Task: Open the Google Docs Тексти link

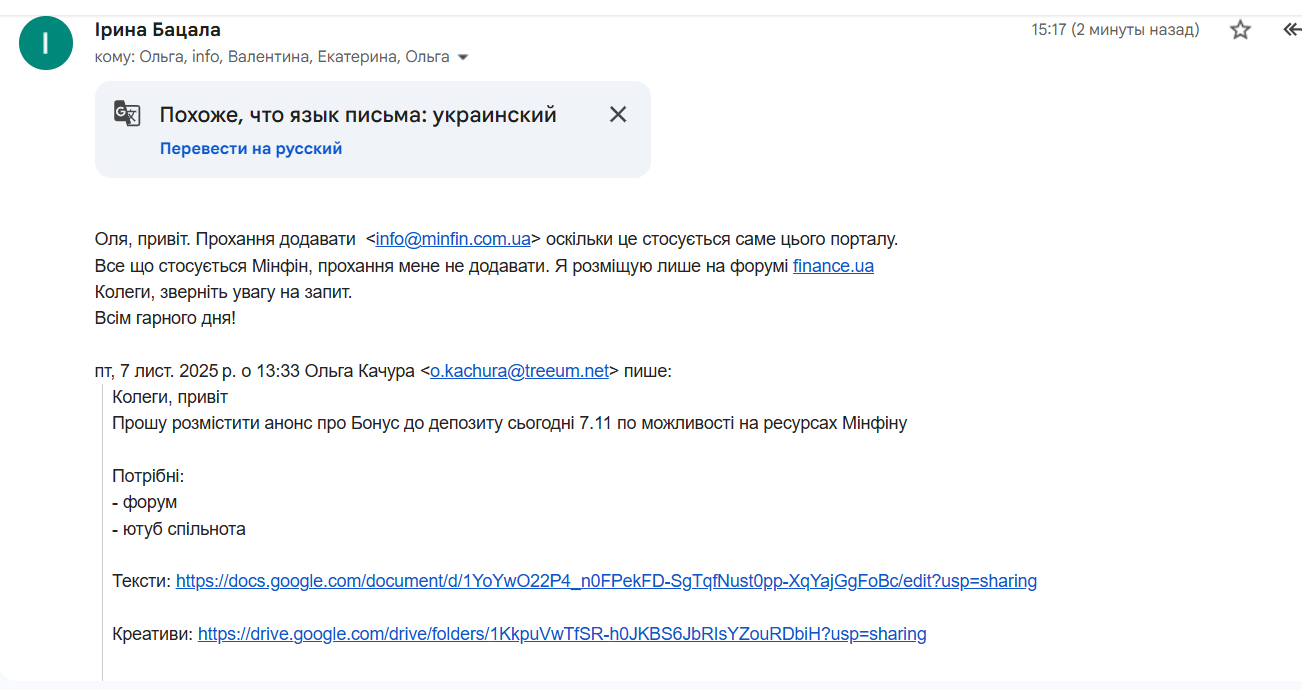Action: [x=606, y=581]
